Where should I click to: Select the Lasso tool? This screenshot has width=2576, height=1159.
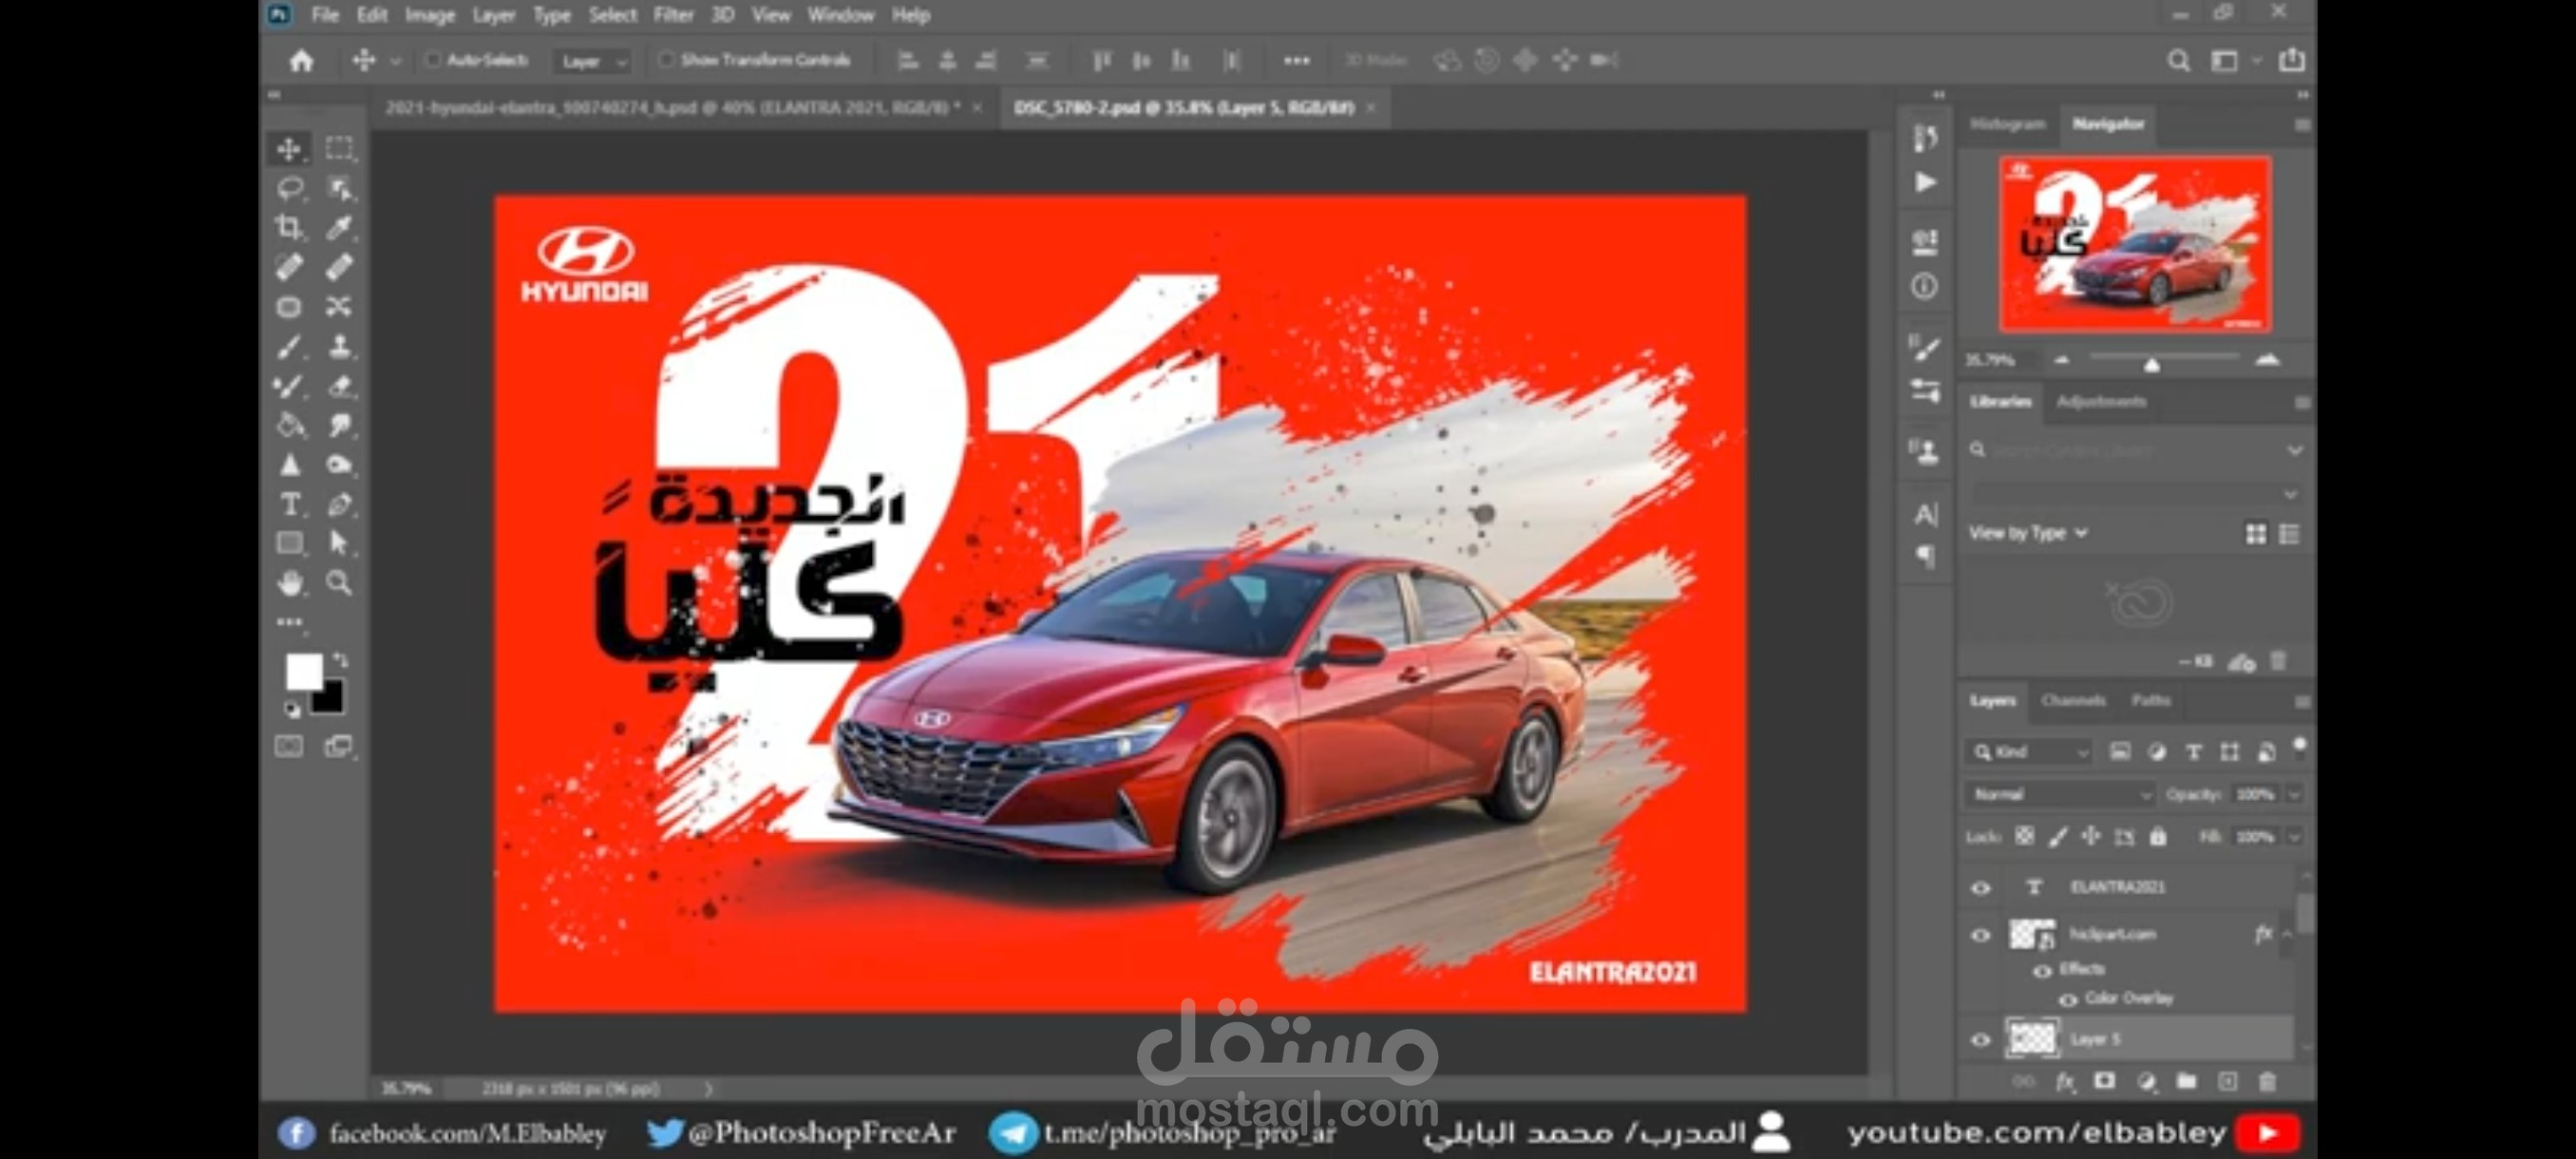coord(289,188)
